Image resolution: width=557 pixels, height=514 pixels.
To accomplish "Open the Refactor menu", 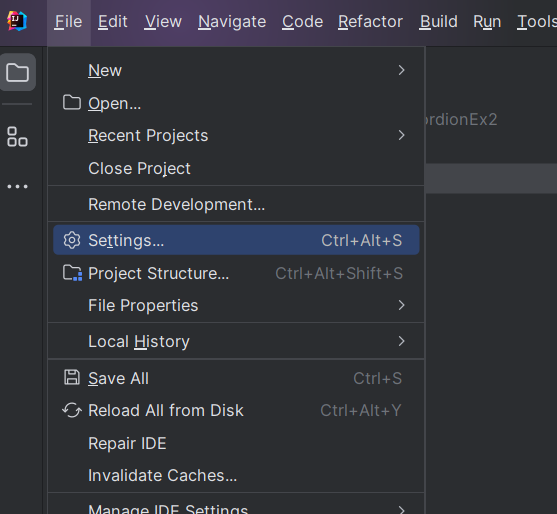I will point(370,22).
